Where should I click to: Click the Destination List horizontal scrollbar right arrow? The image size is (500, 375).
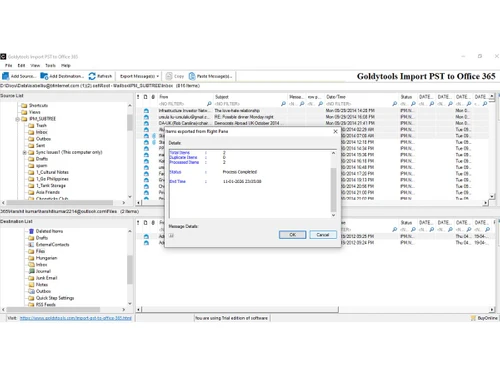pyautogui.click(x=123, y=309)
